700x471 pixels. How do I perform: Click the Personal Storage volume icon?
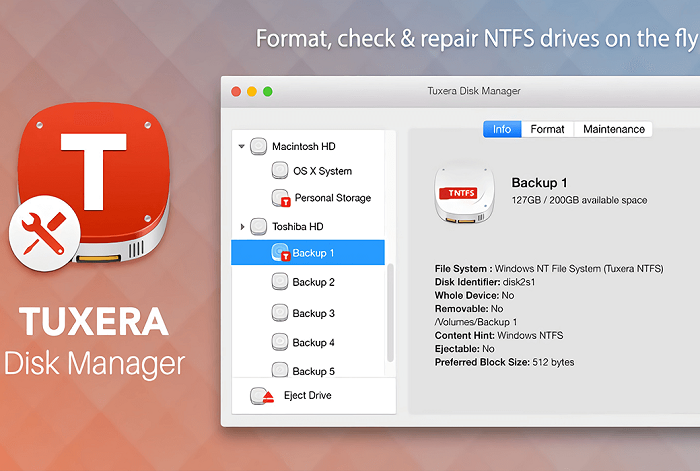pyautogui.click(x=281, y=198)
